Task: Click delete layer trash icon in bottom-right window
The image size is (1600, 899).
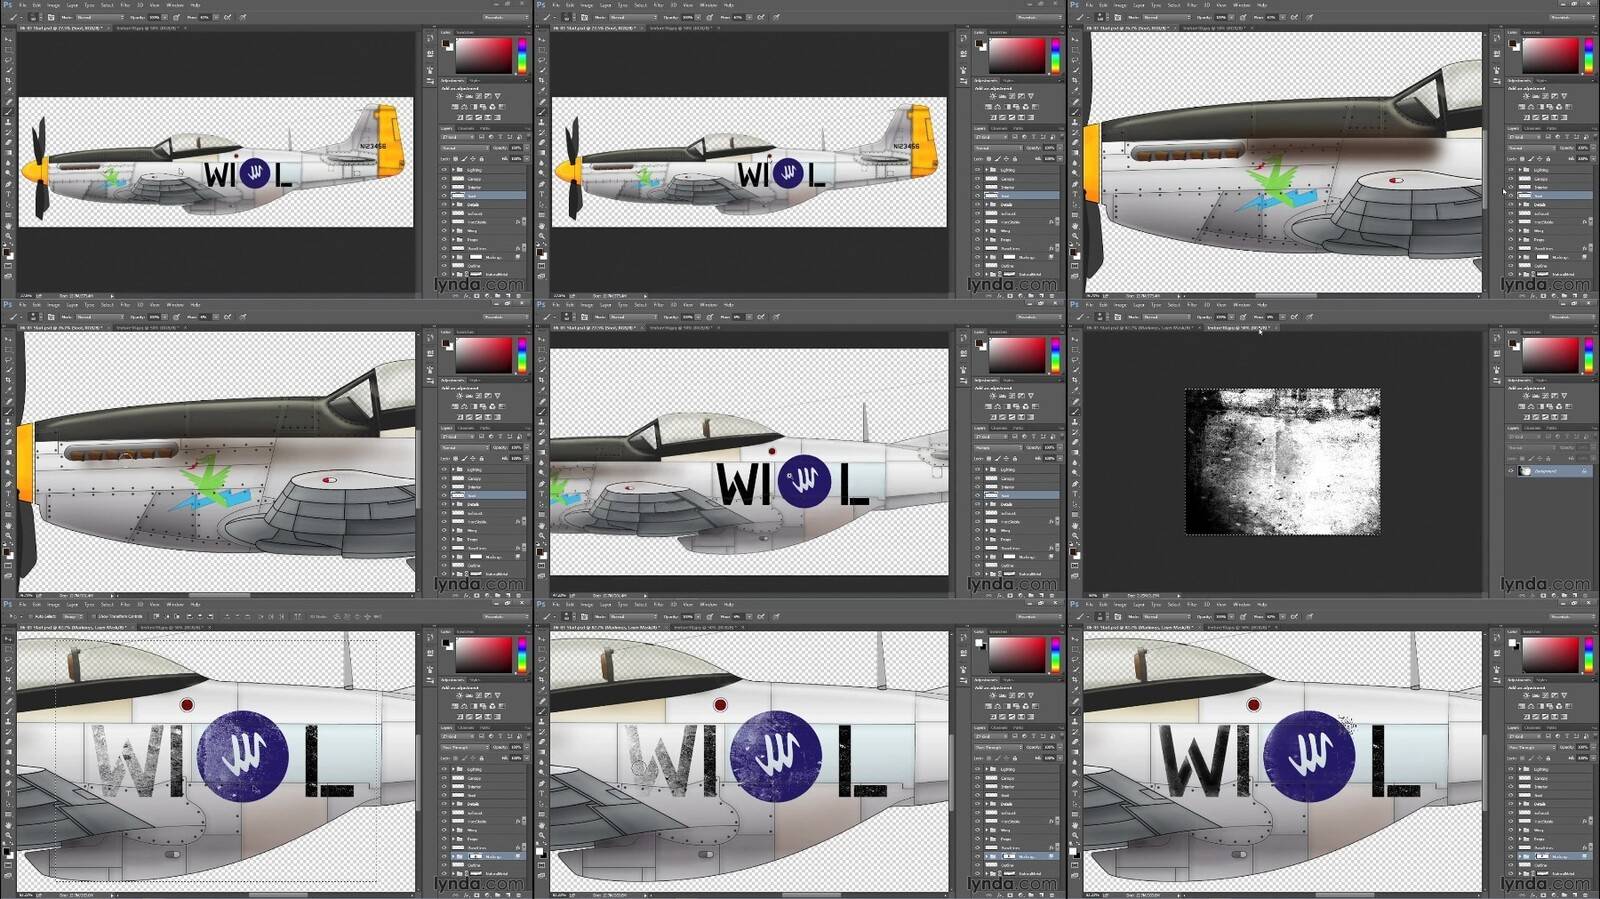Action: (x=1585, y=895)
